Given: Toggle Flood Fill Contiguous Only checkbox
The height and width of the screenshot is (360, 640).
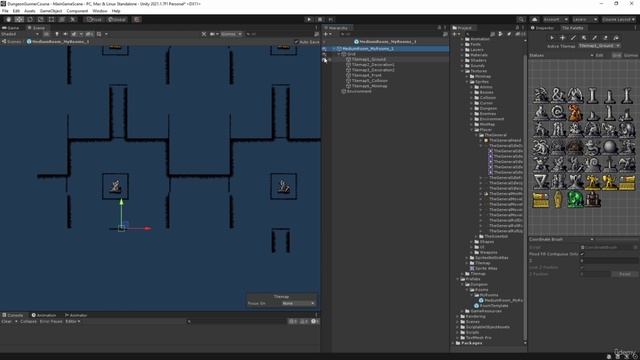Looking at the screenshot, I should (x=582, y=254).
